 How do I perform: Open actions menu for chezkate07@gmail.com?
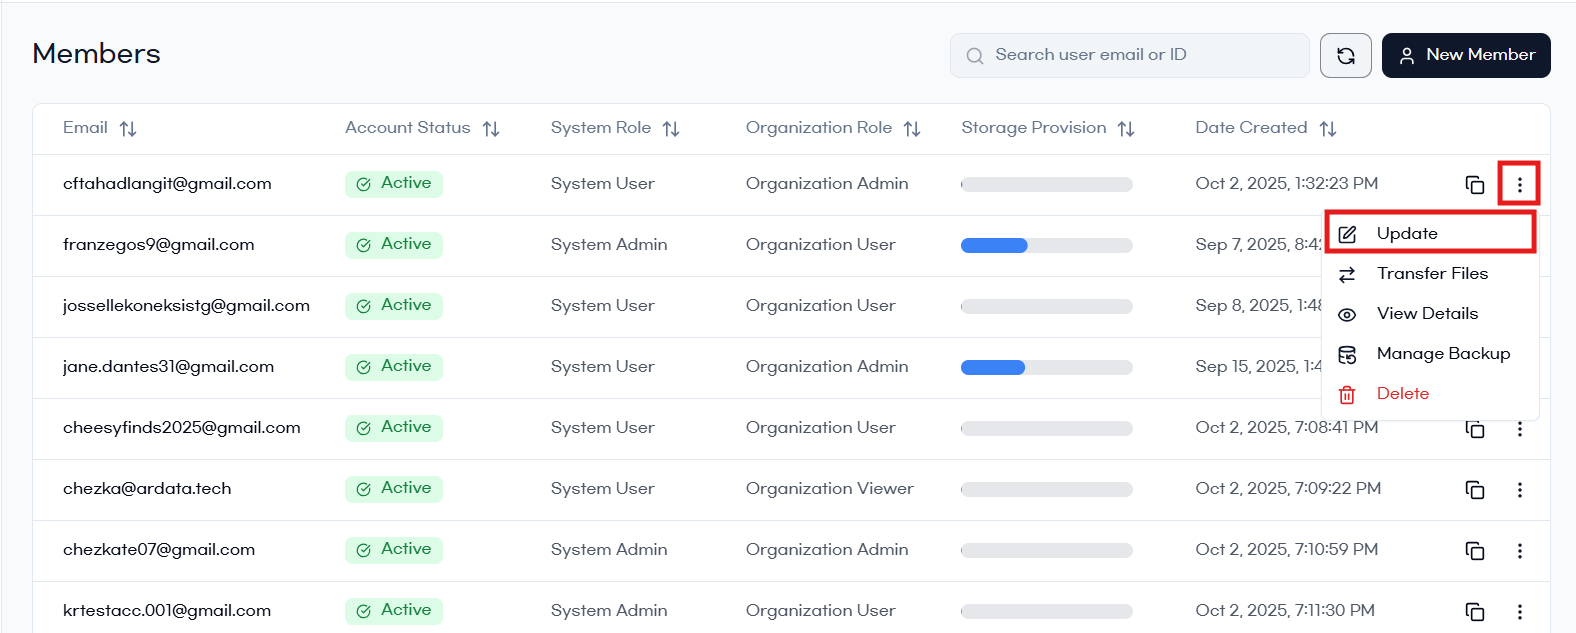[1519, 551]
